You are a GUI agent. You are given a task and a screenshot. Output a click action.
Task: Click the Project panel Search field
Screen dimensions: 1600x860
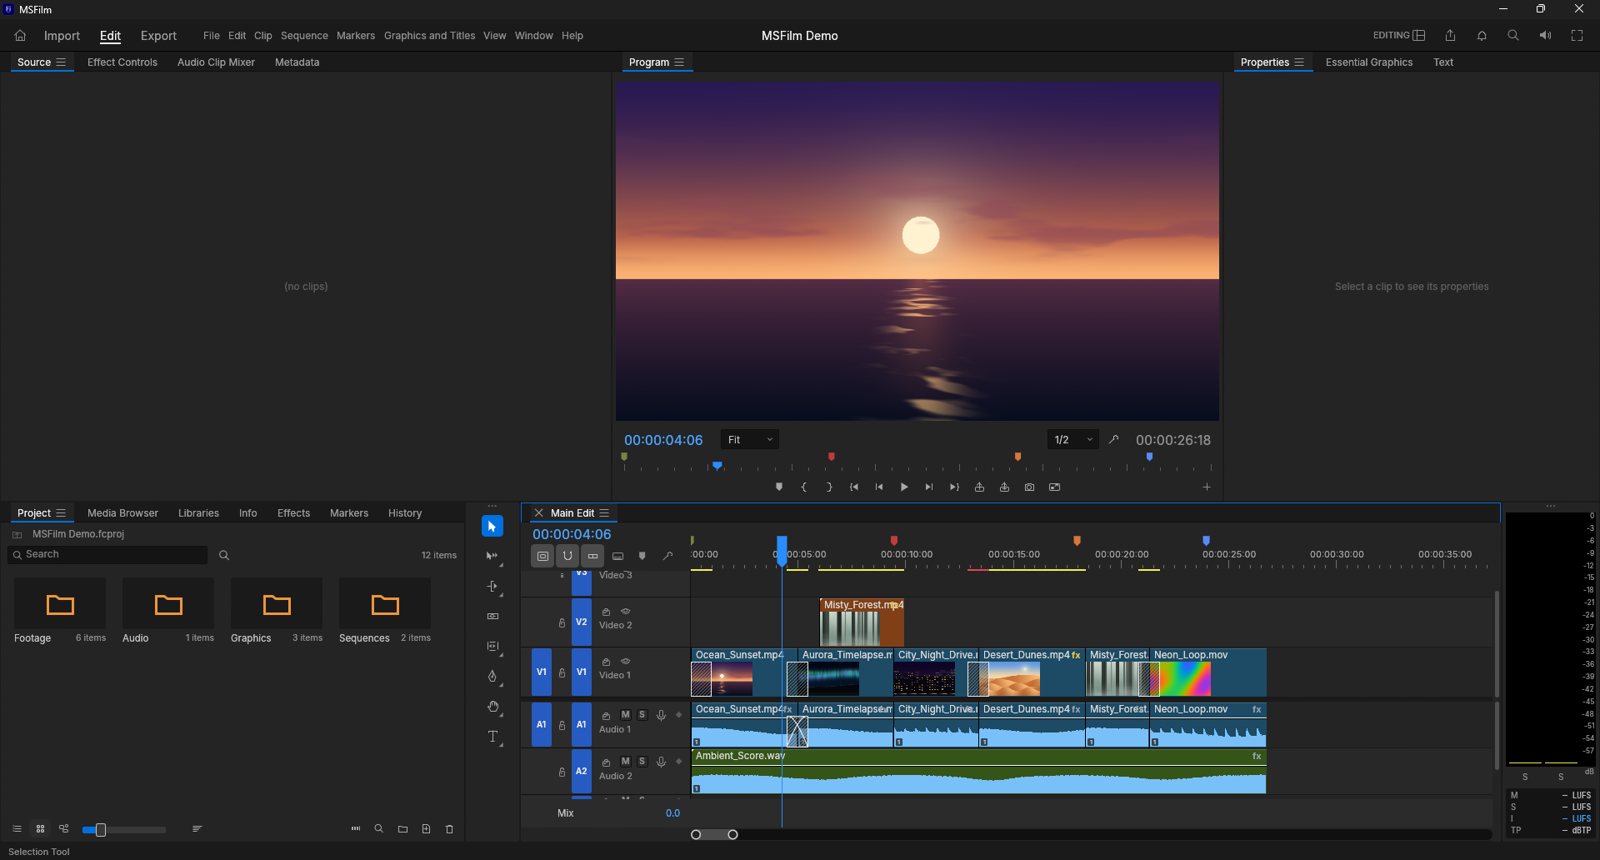click(107, 554)
